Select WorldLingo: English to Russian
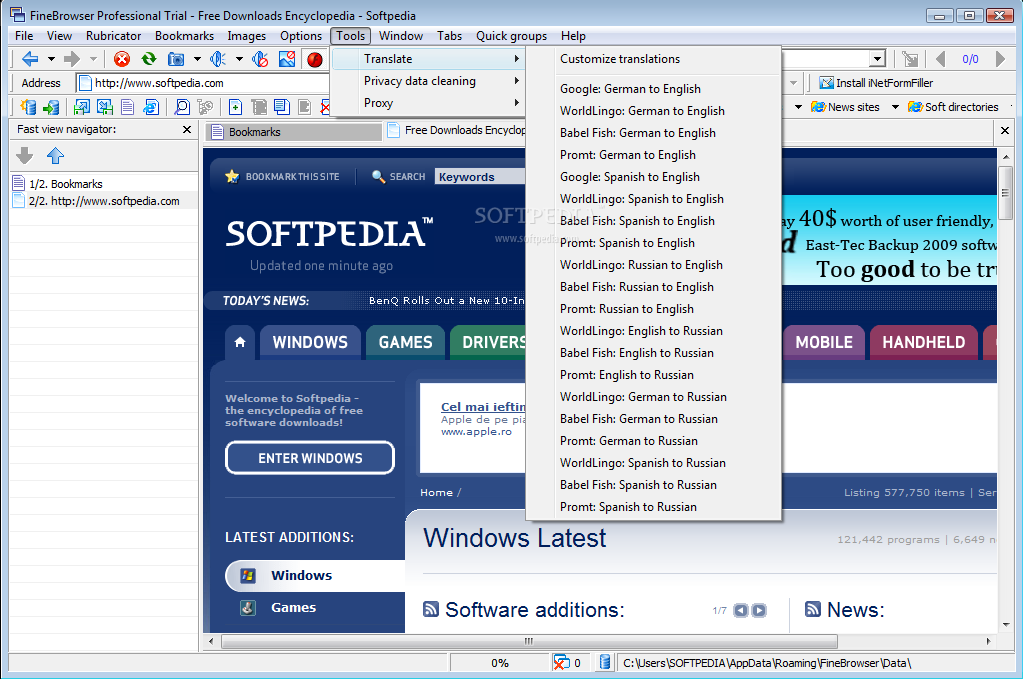The width and height of the screenshot is (1023, 679). (653, 331)
